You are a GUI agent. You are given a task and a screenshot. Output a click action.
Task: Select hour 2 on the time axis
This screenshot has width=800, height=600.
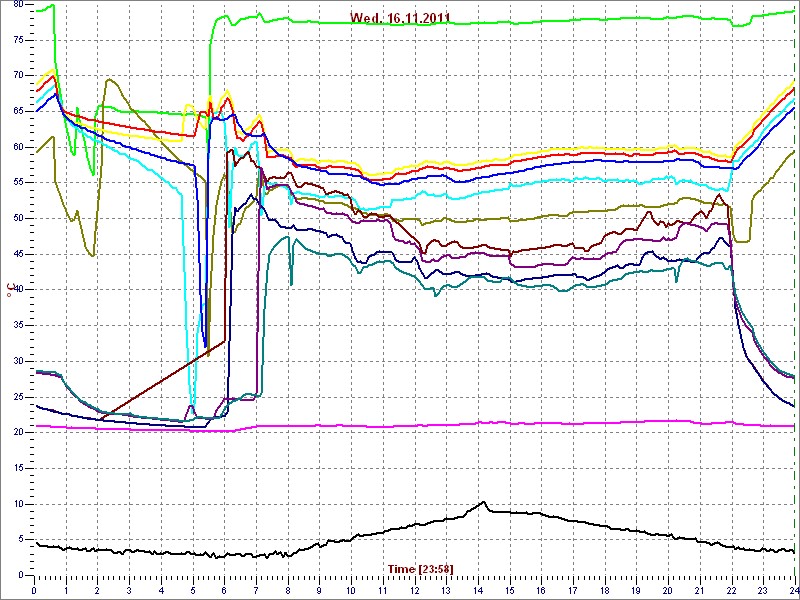tap(97, 589)
